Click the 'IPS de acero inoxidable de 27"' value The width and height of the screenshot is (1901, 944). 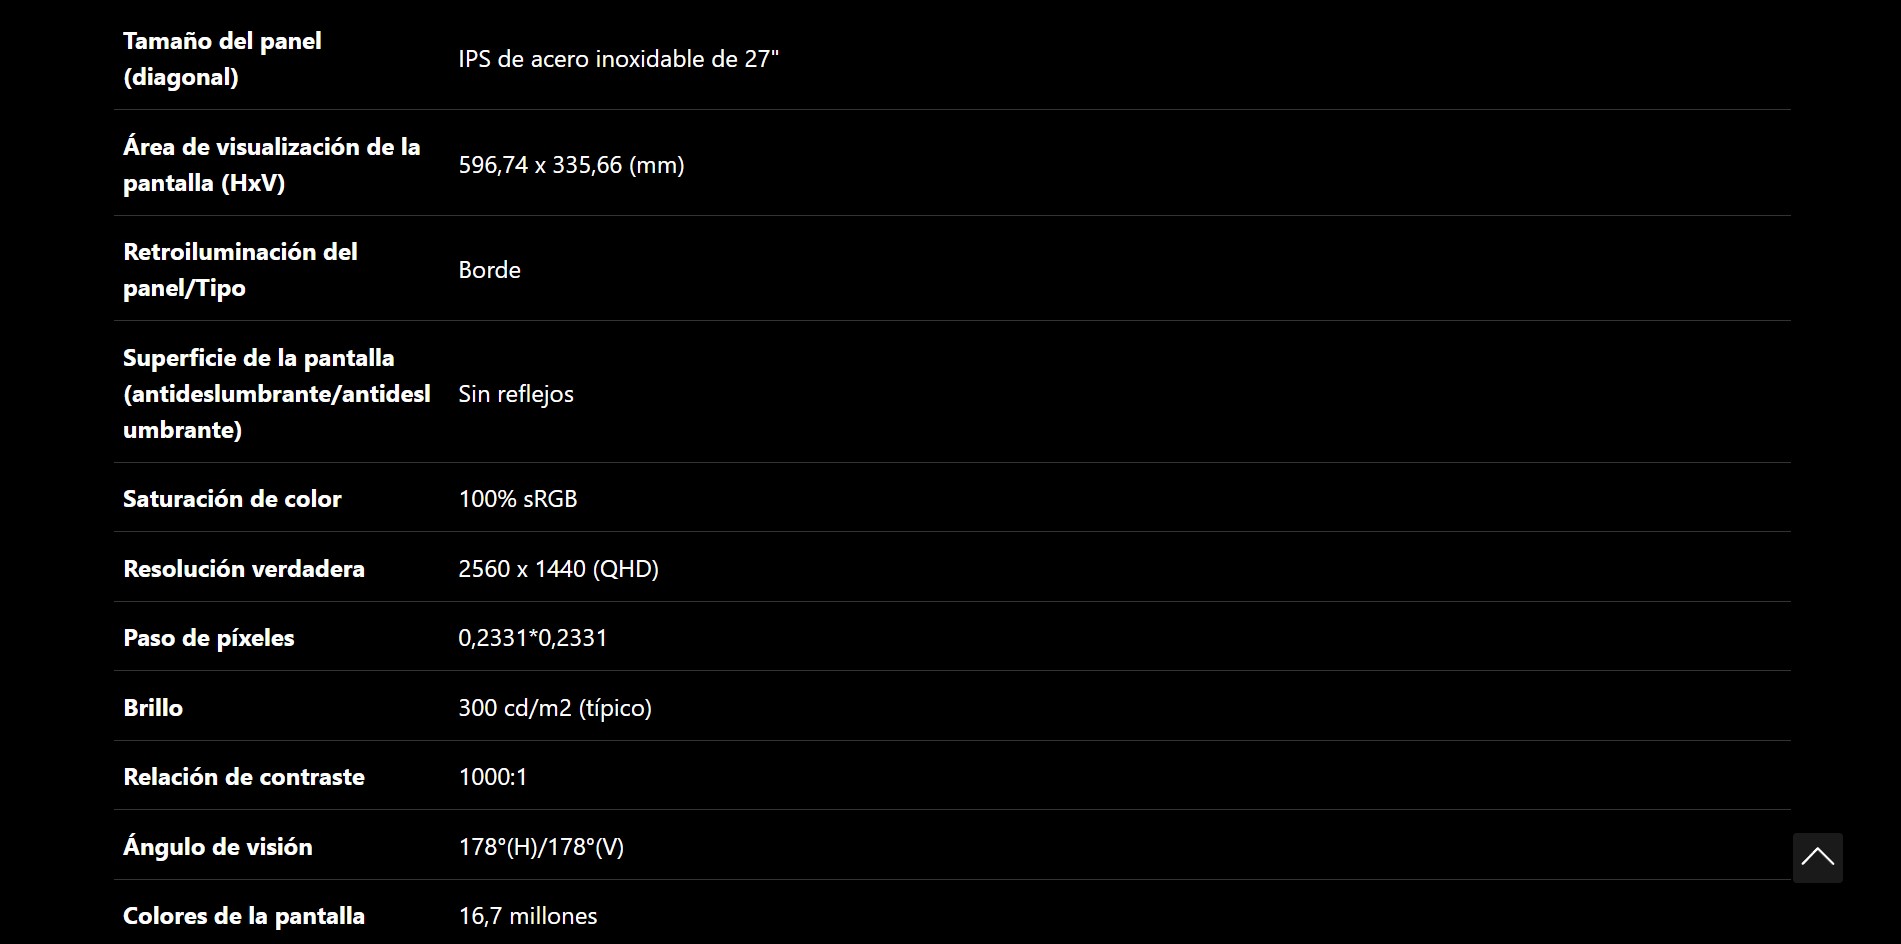618,59
